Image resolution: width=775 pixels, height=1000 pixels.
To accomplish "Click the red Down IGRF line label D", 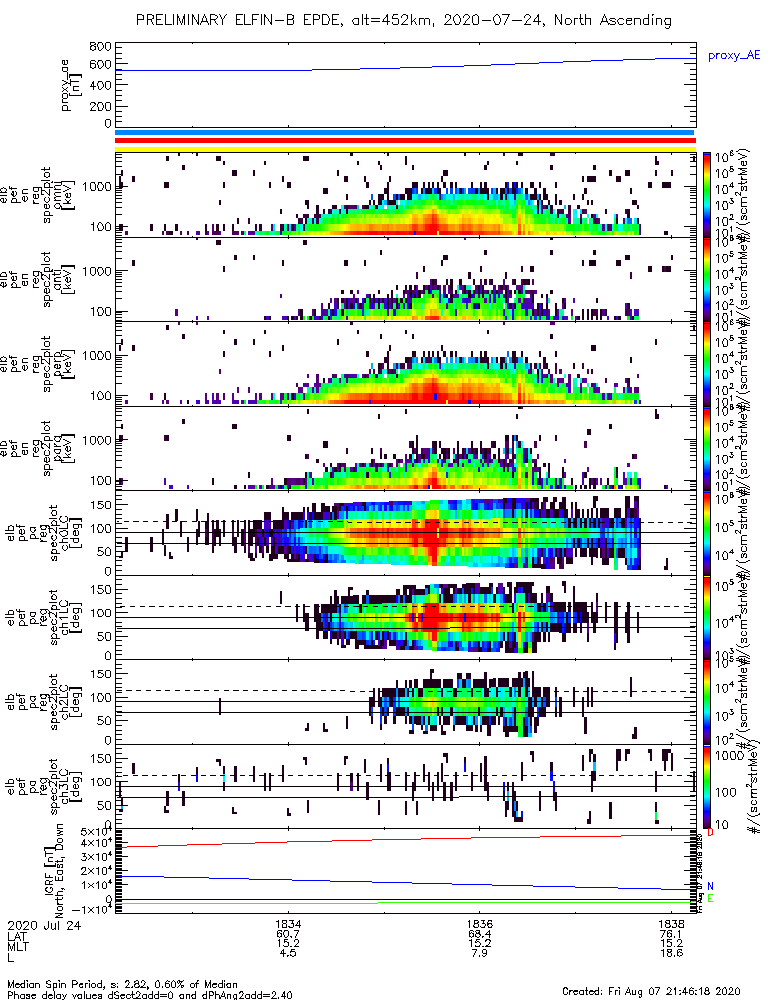I will tap(710, 832).
